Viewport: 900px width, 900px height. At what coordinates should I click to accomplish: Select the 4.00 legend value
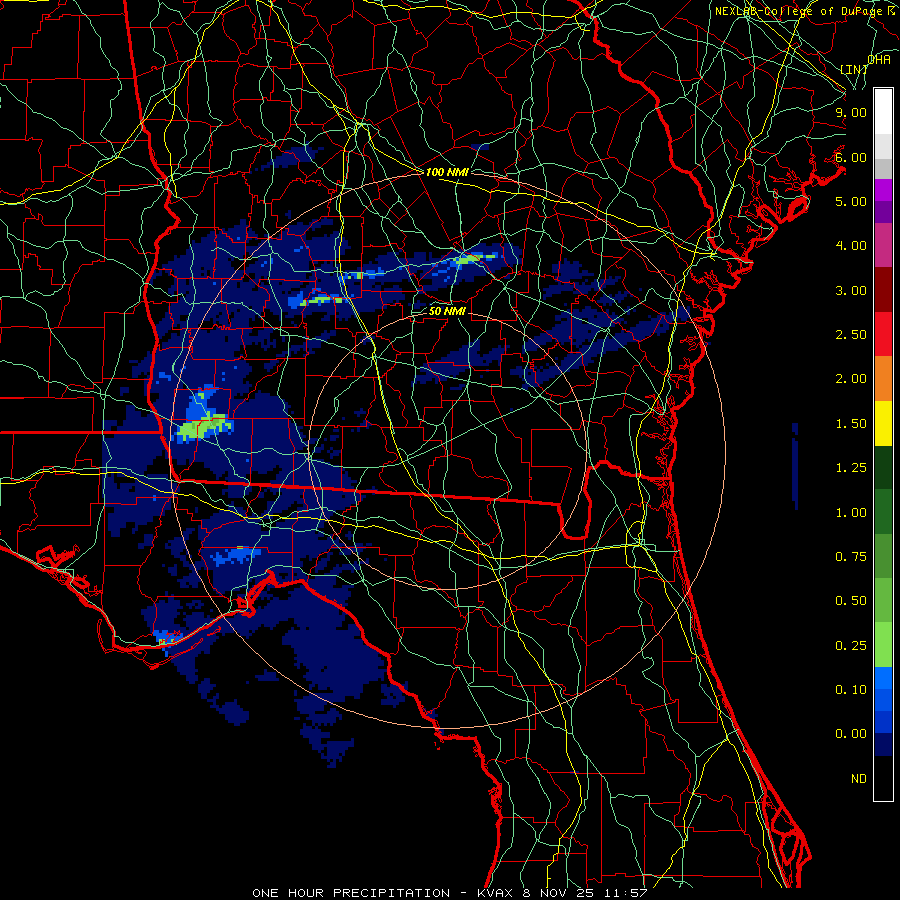click(851, 246)
